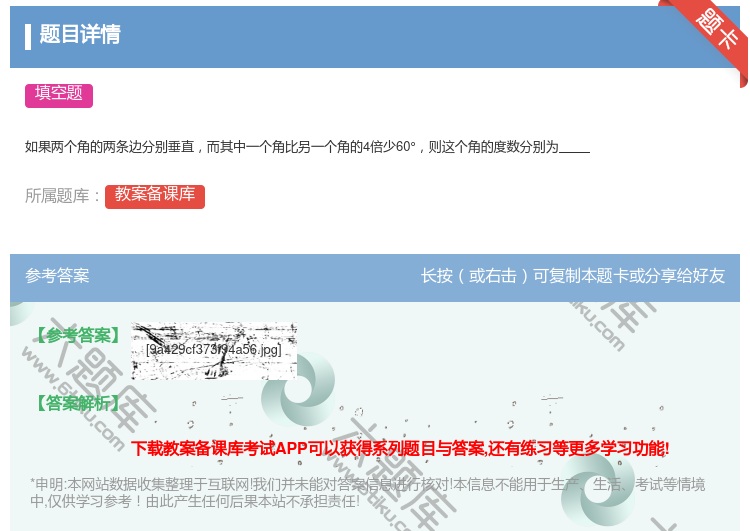Click the 所属题库 label

tap(62, 196)
